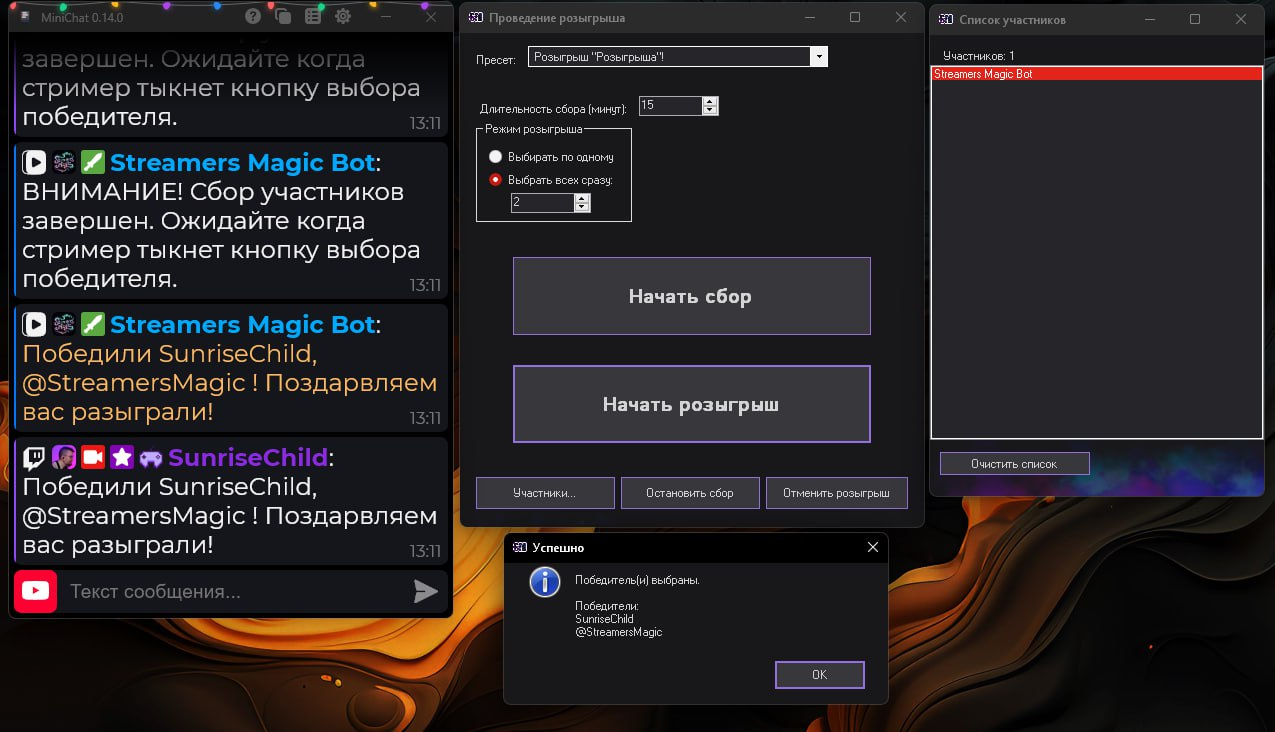Click the purple star badge by SunriseChild

click(x=122, y=458)
